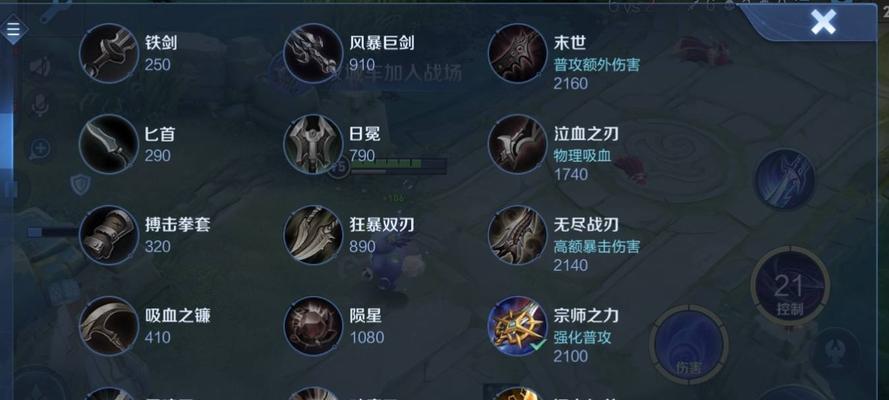Toggle the speaker sound icon

click(40, 67)
